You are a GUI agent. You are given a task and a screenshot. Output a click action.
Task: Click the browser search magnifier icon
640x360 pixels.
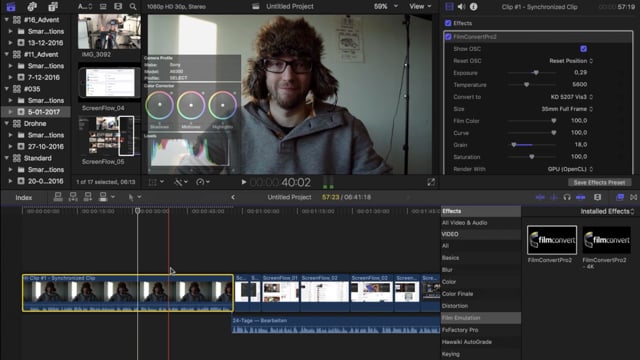pyautogui.click(x=133, y=7)
